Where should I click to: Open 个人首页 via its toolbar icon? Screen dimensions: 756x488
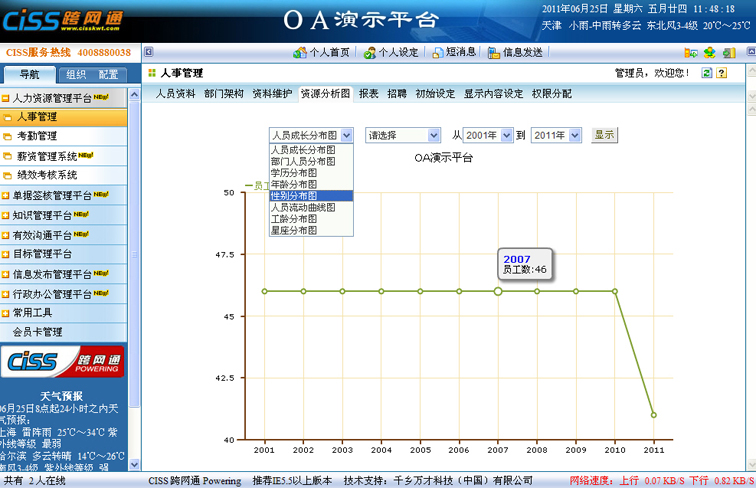click(x=299, y=52)
